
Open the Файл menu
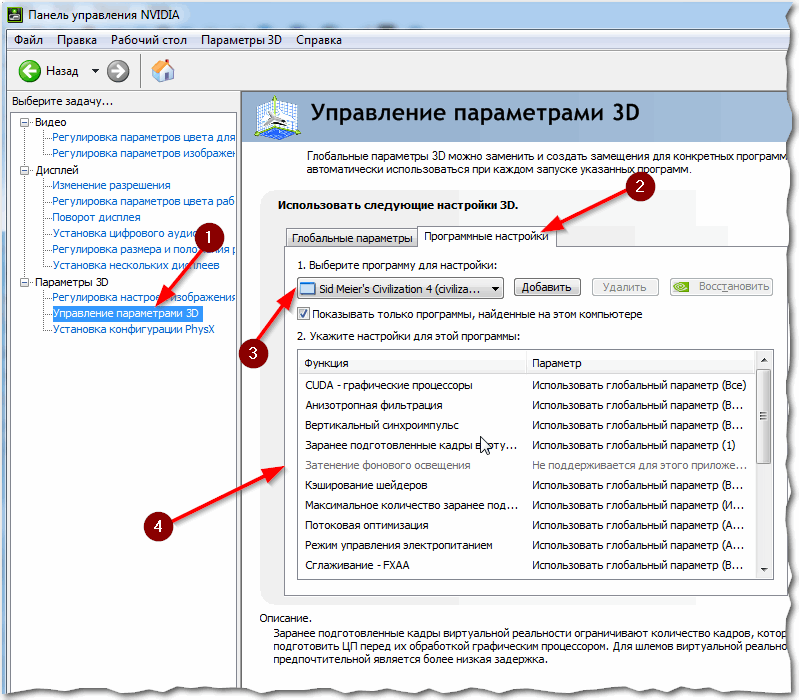28,40
